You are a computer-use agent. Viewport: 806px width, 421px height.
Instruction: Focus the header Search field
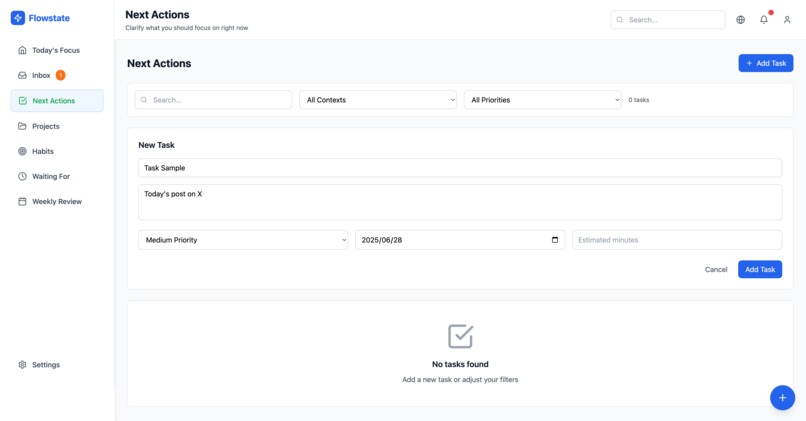(x=668, y=20)
